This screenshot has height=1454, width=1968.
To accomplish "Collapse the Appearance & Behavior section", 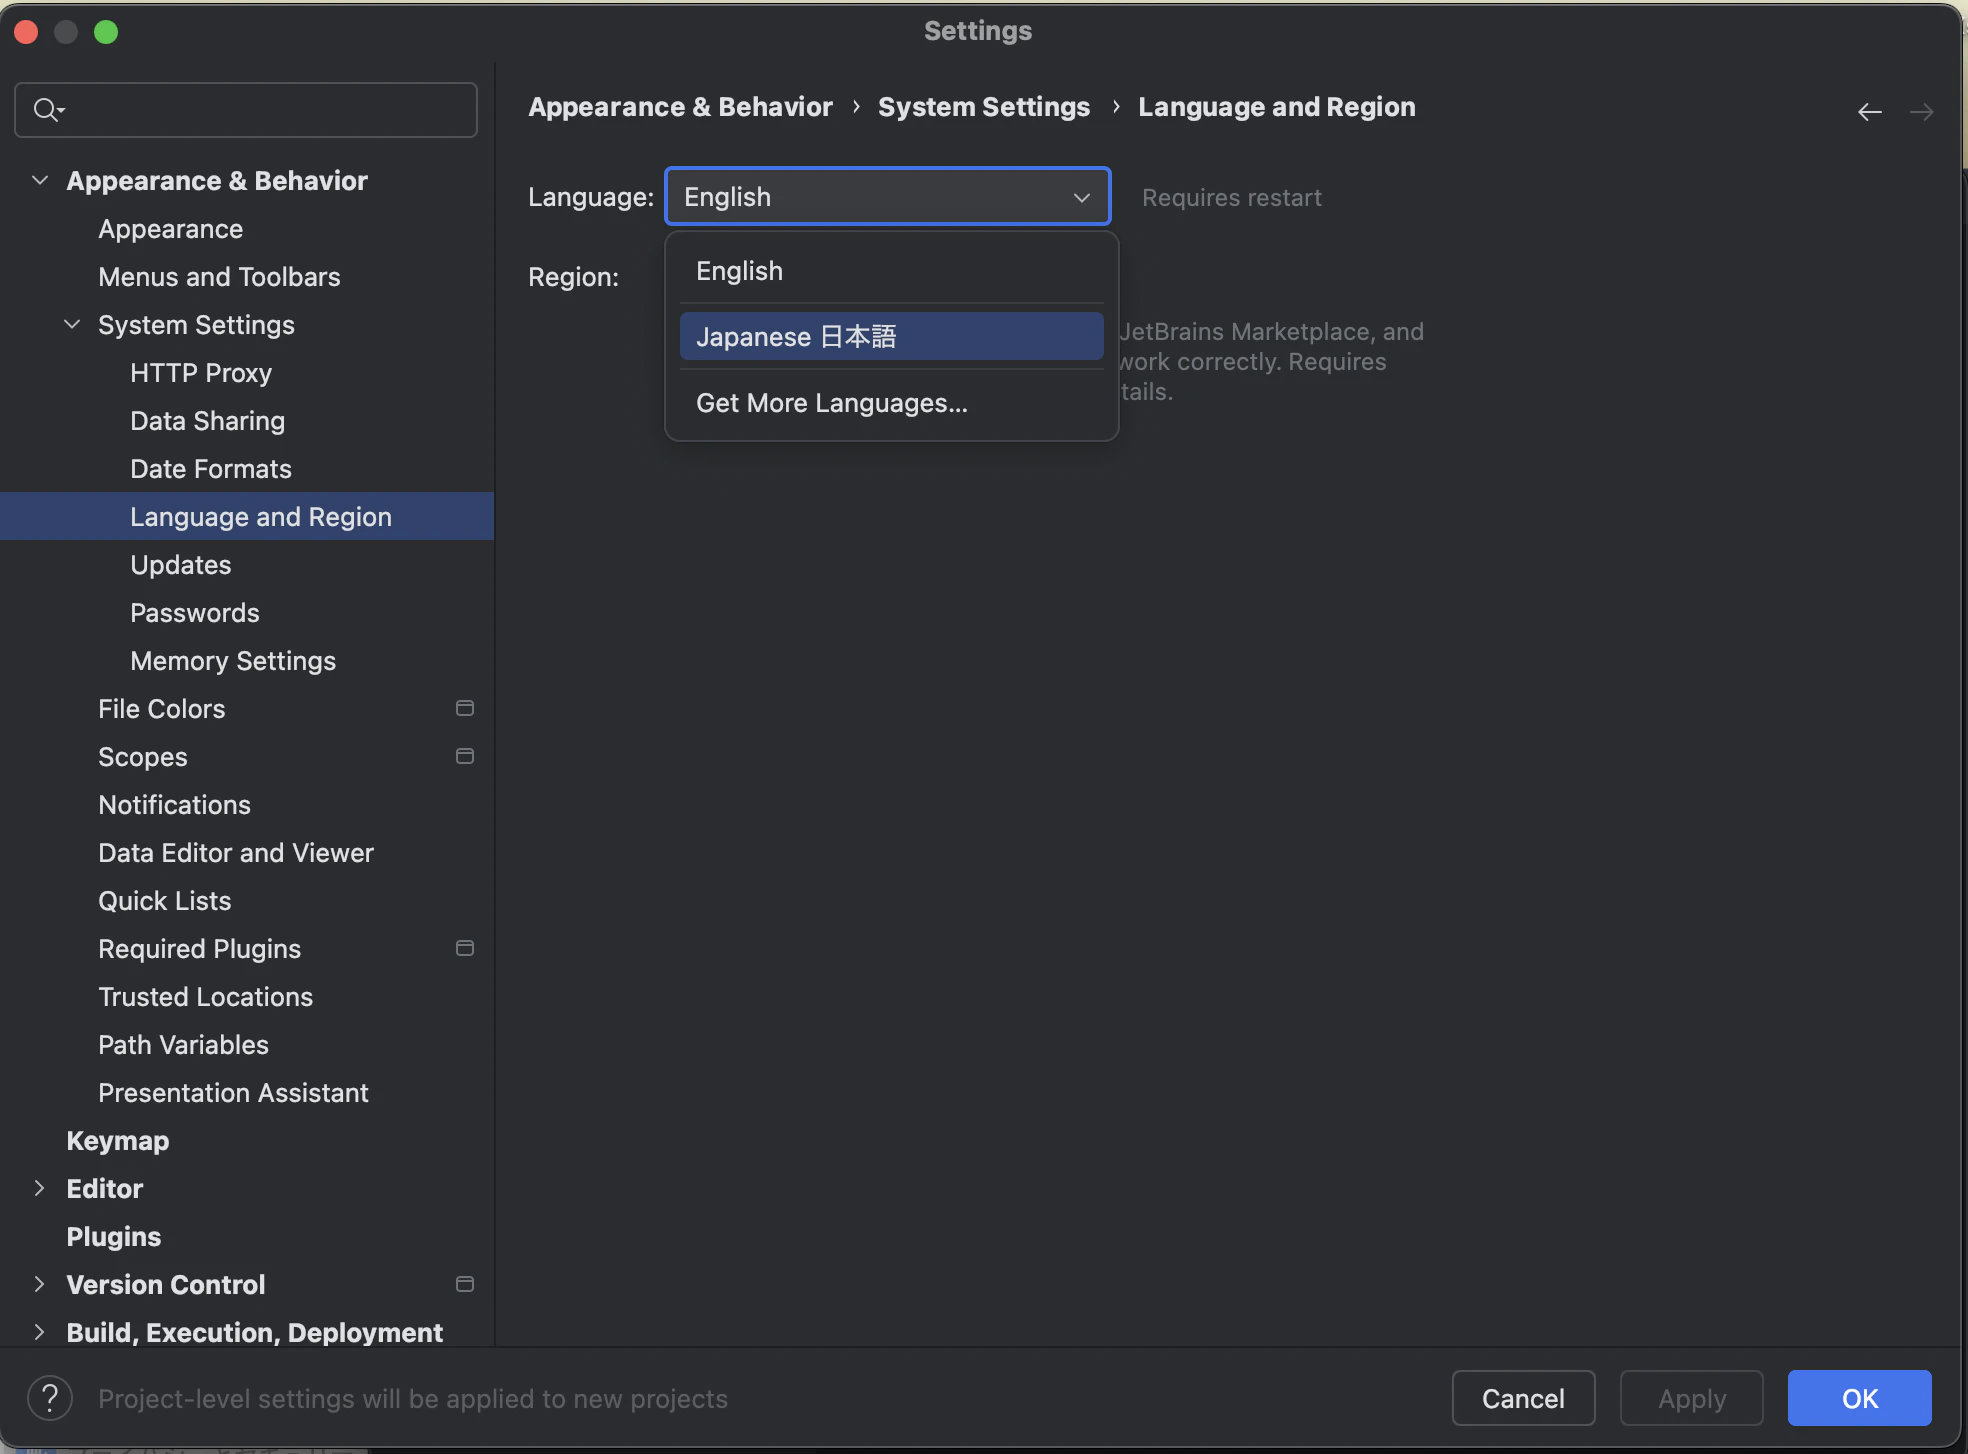I will tap(40, 181).
